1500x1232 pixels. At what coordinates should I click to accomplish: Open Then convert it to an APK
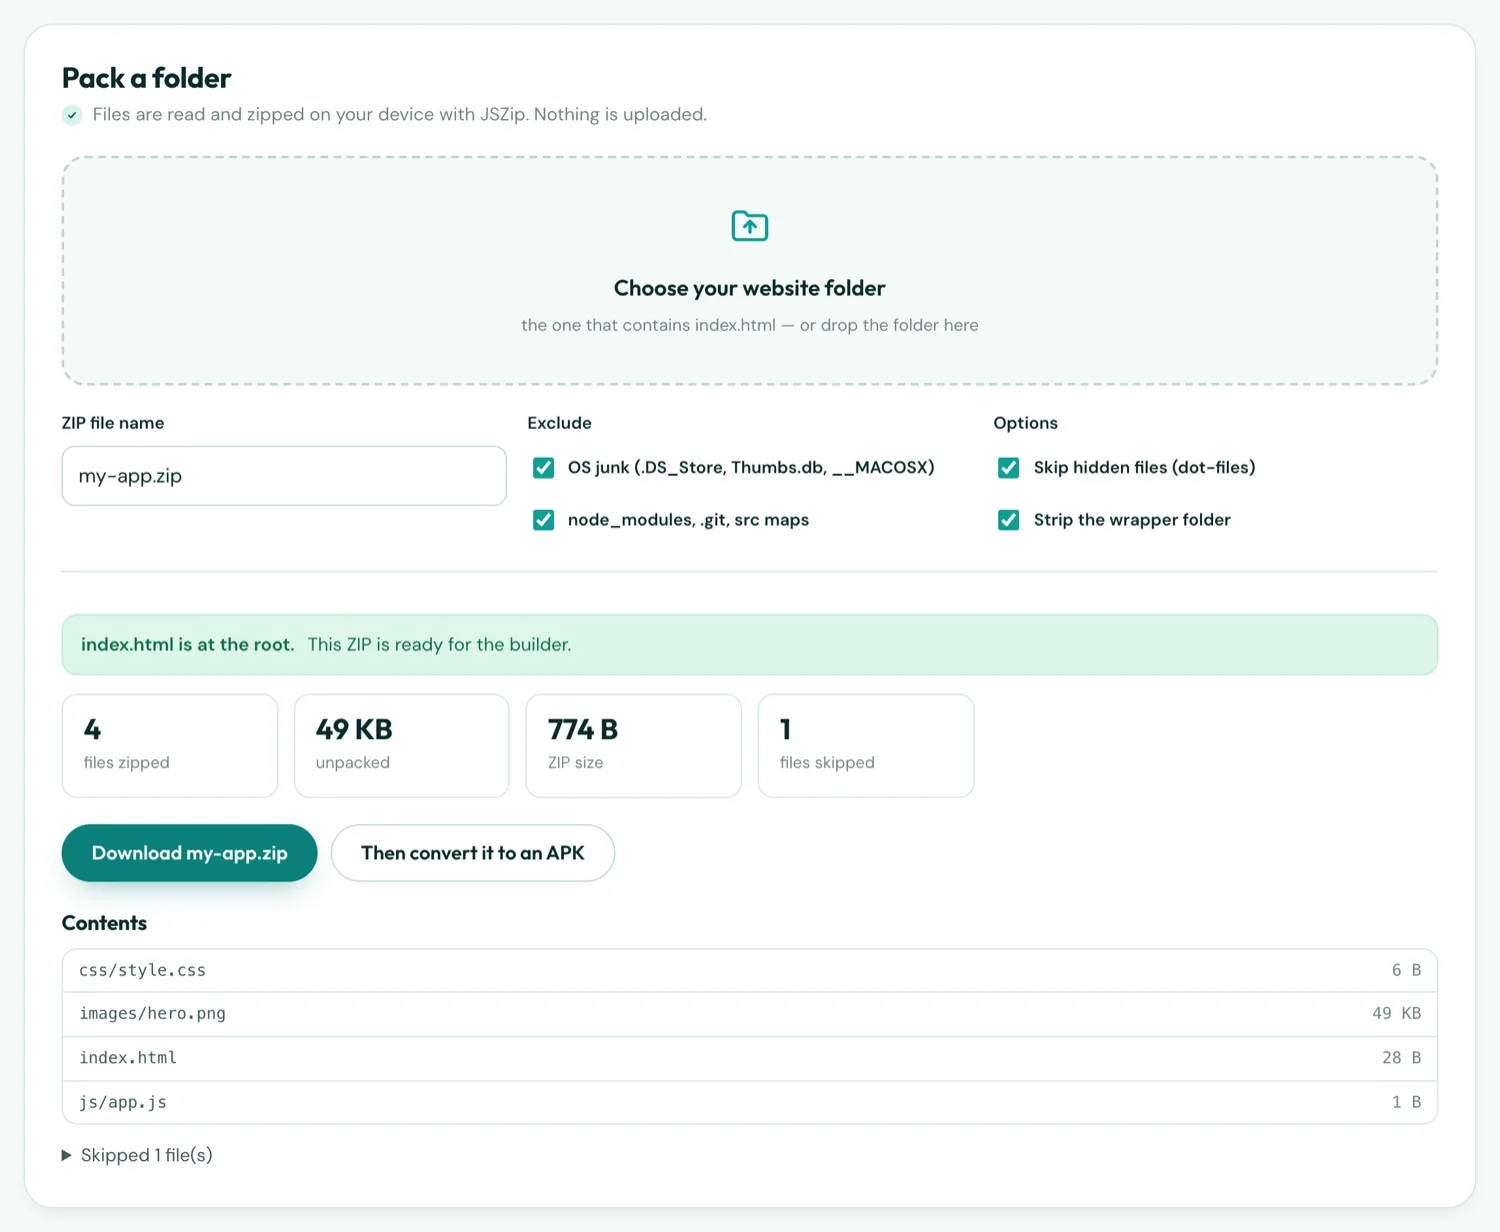coord(473,853)
